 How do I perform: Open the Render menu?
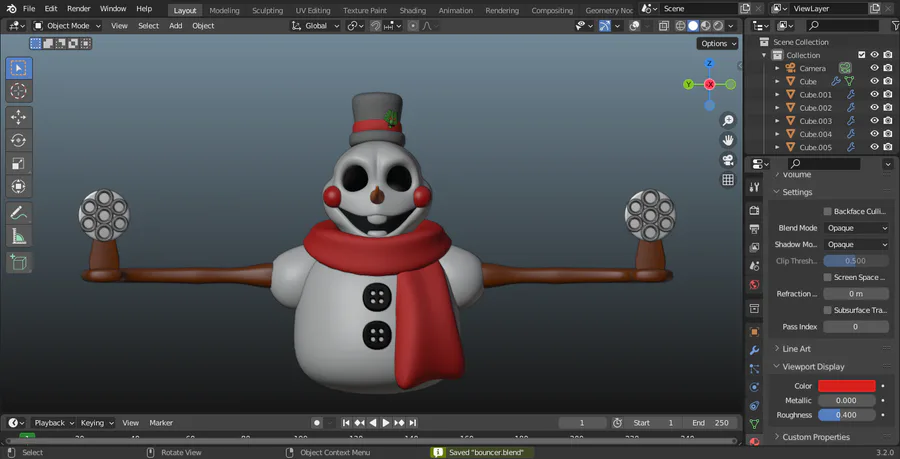(79, 9)
